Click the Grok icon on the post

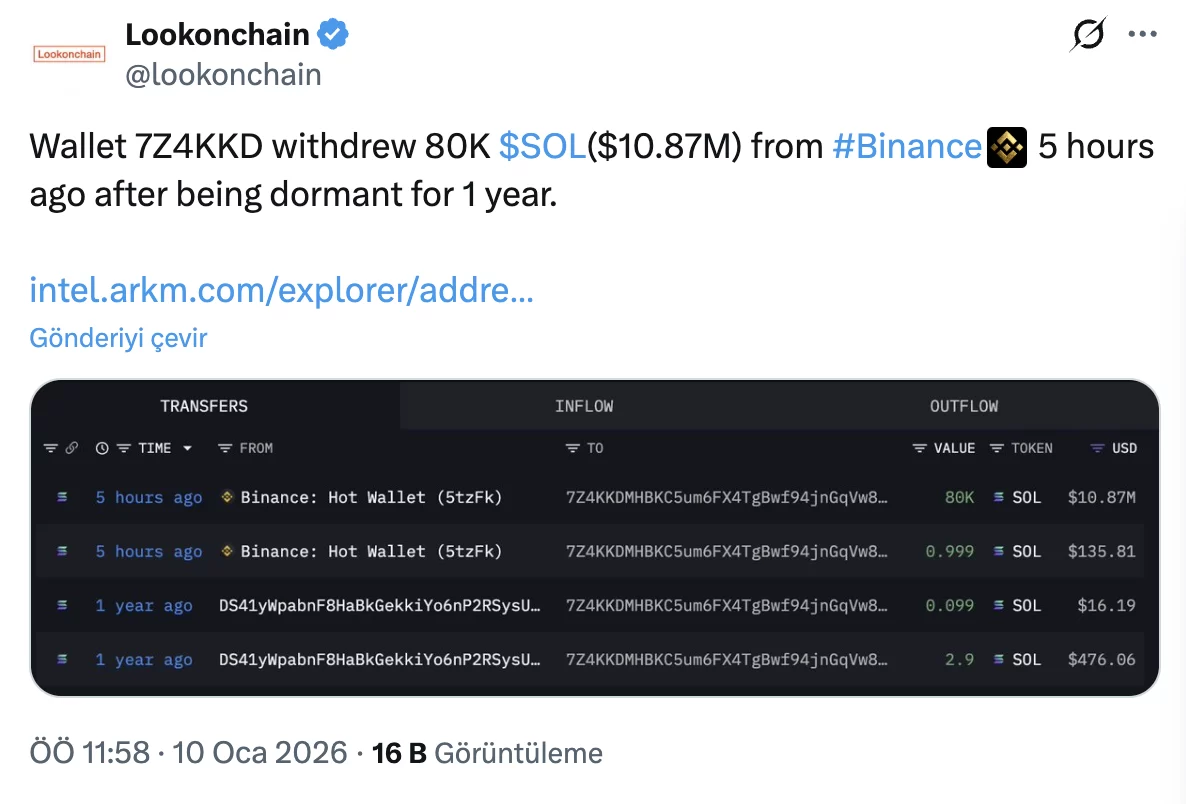click(x=1087, y=35)
